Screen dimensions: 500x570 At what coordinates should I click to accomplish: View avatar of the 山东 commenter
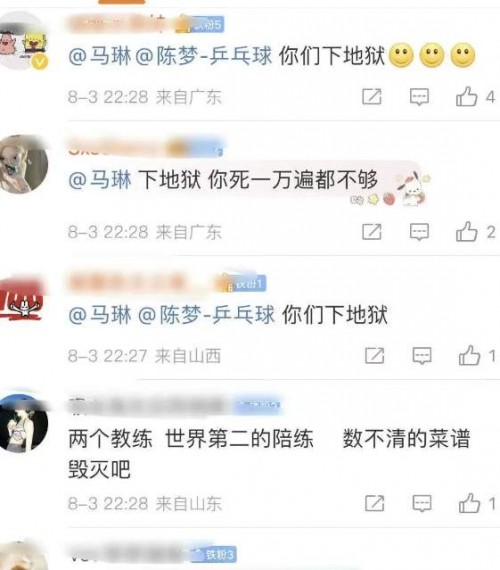click(24, 424)
